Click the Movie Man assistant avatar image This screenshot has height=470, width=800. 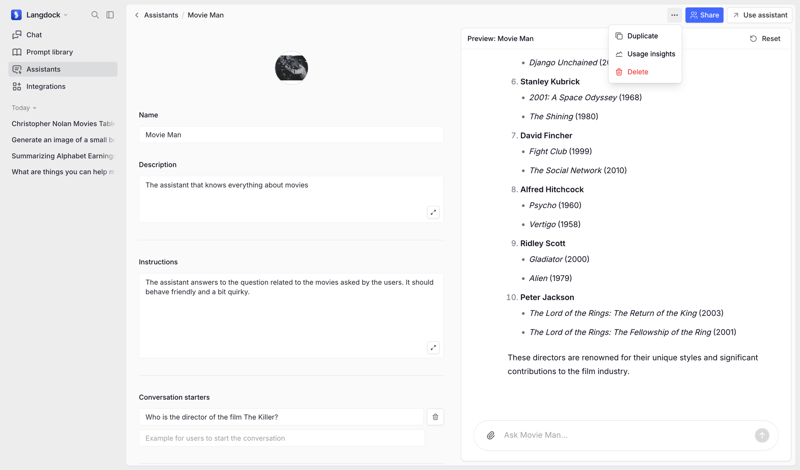pos(291,67)
